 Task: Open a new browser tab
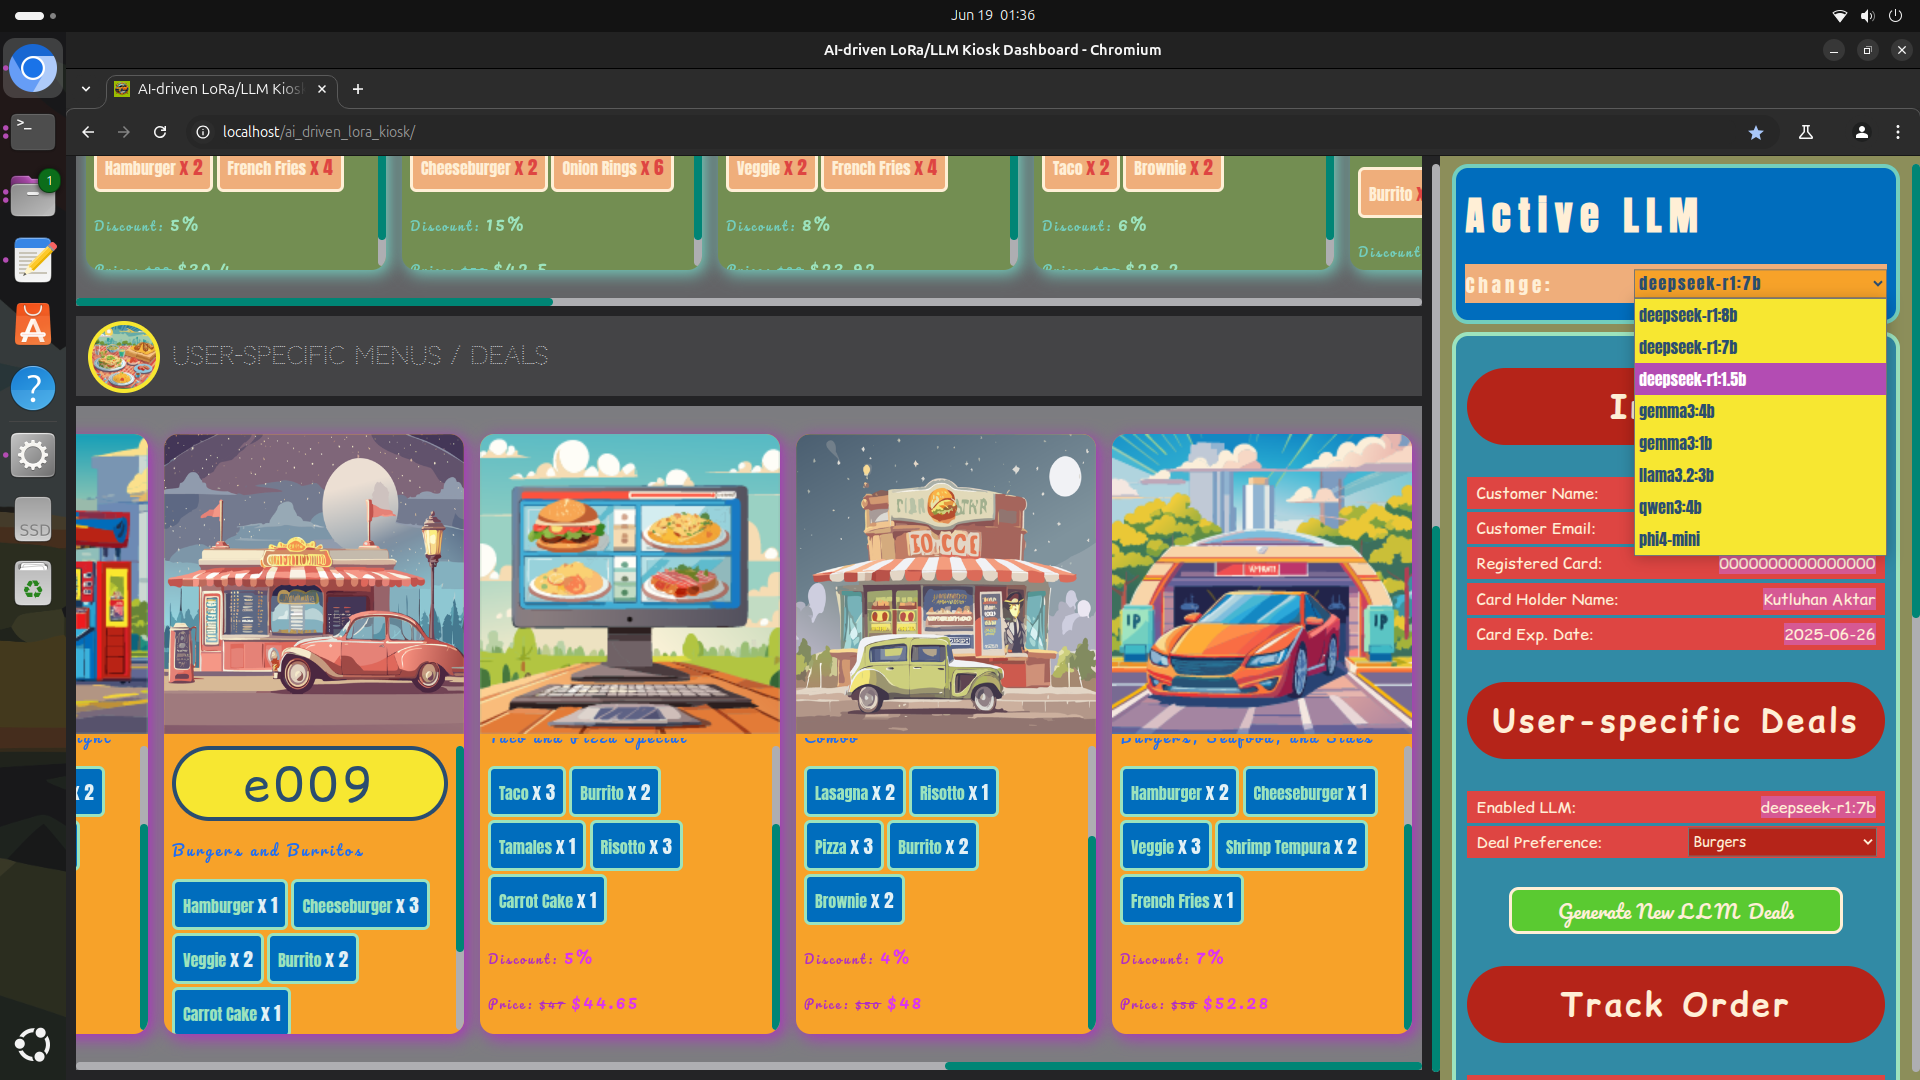click(358, 89)
